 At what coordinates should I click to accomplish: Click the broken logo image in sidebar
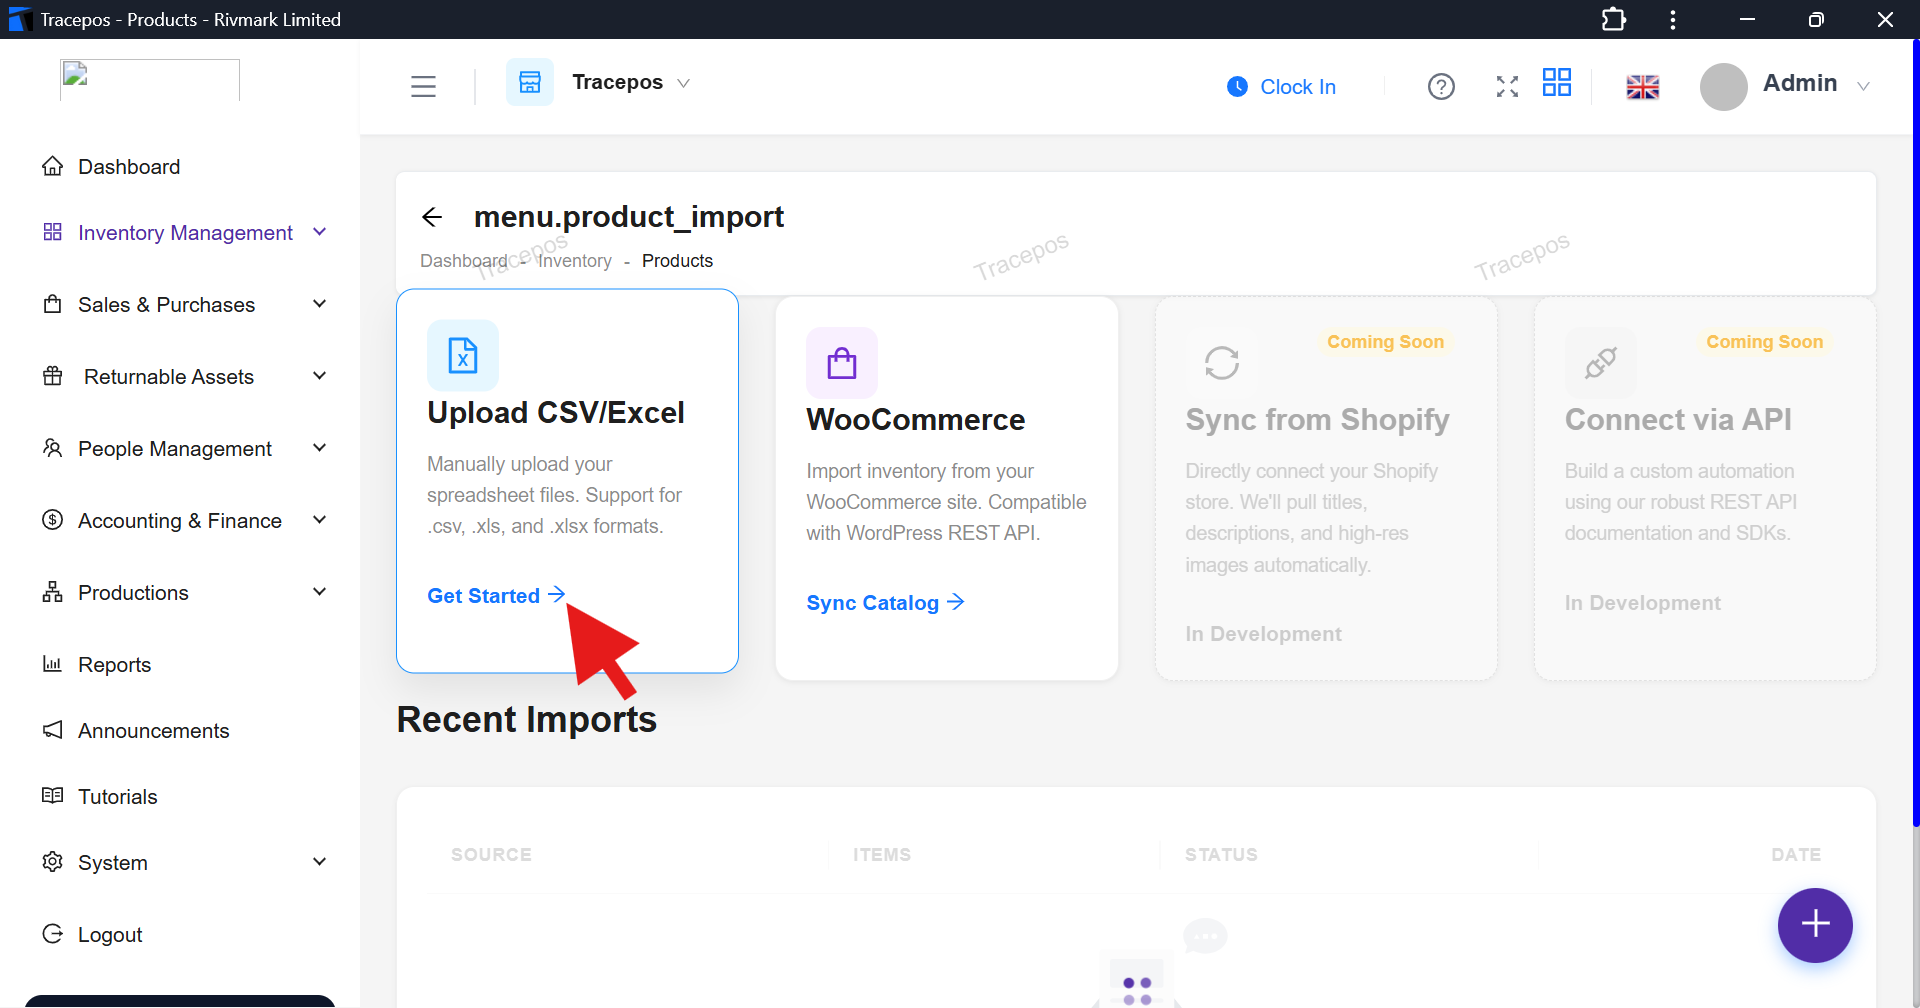[150, 80]
